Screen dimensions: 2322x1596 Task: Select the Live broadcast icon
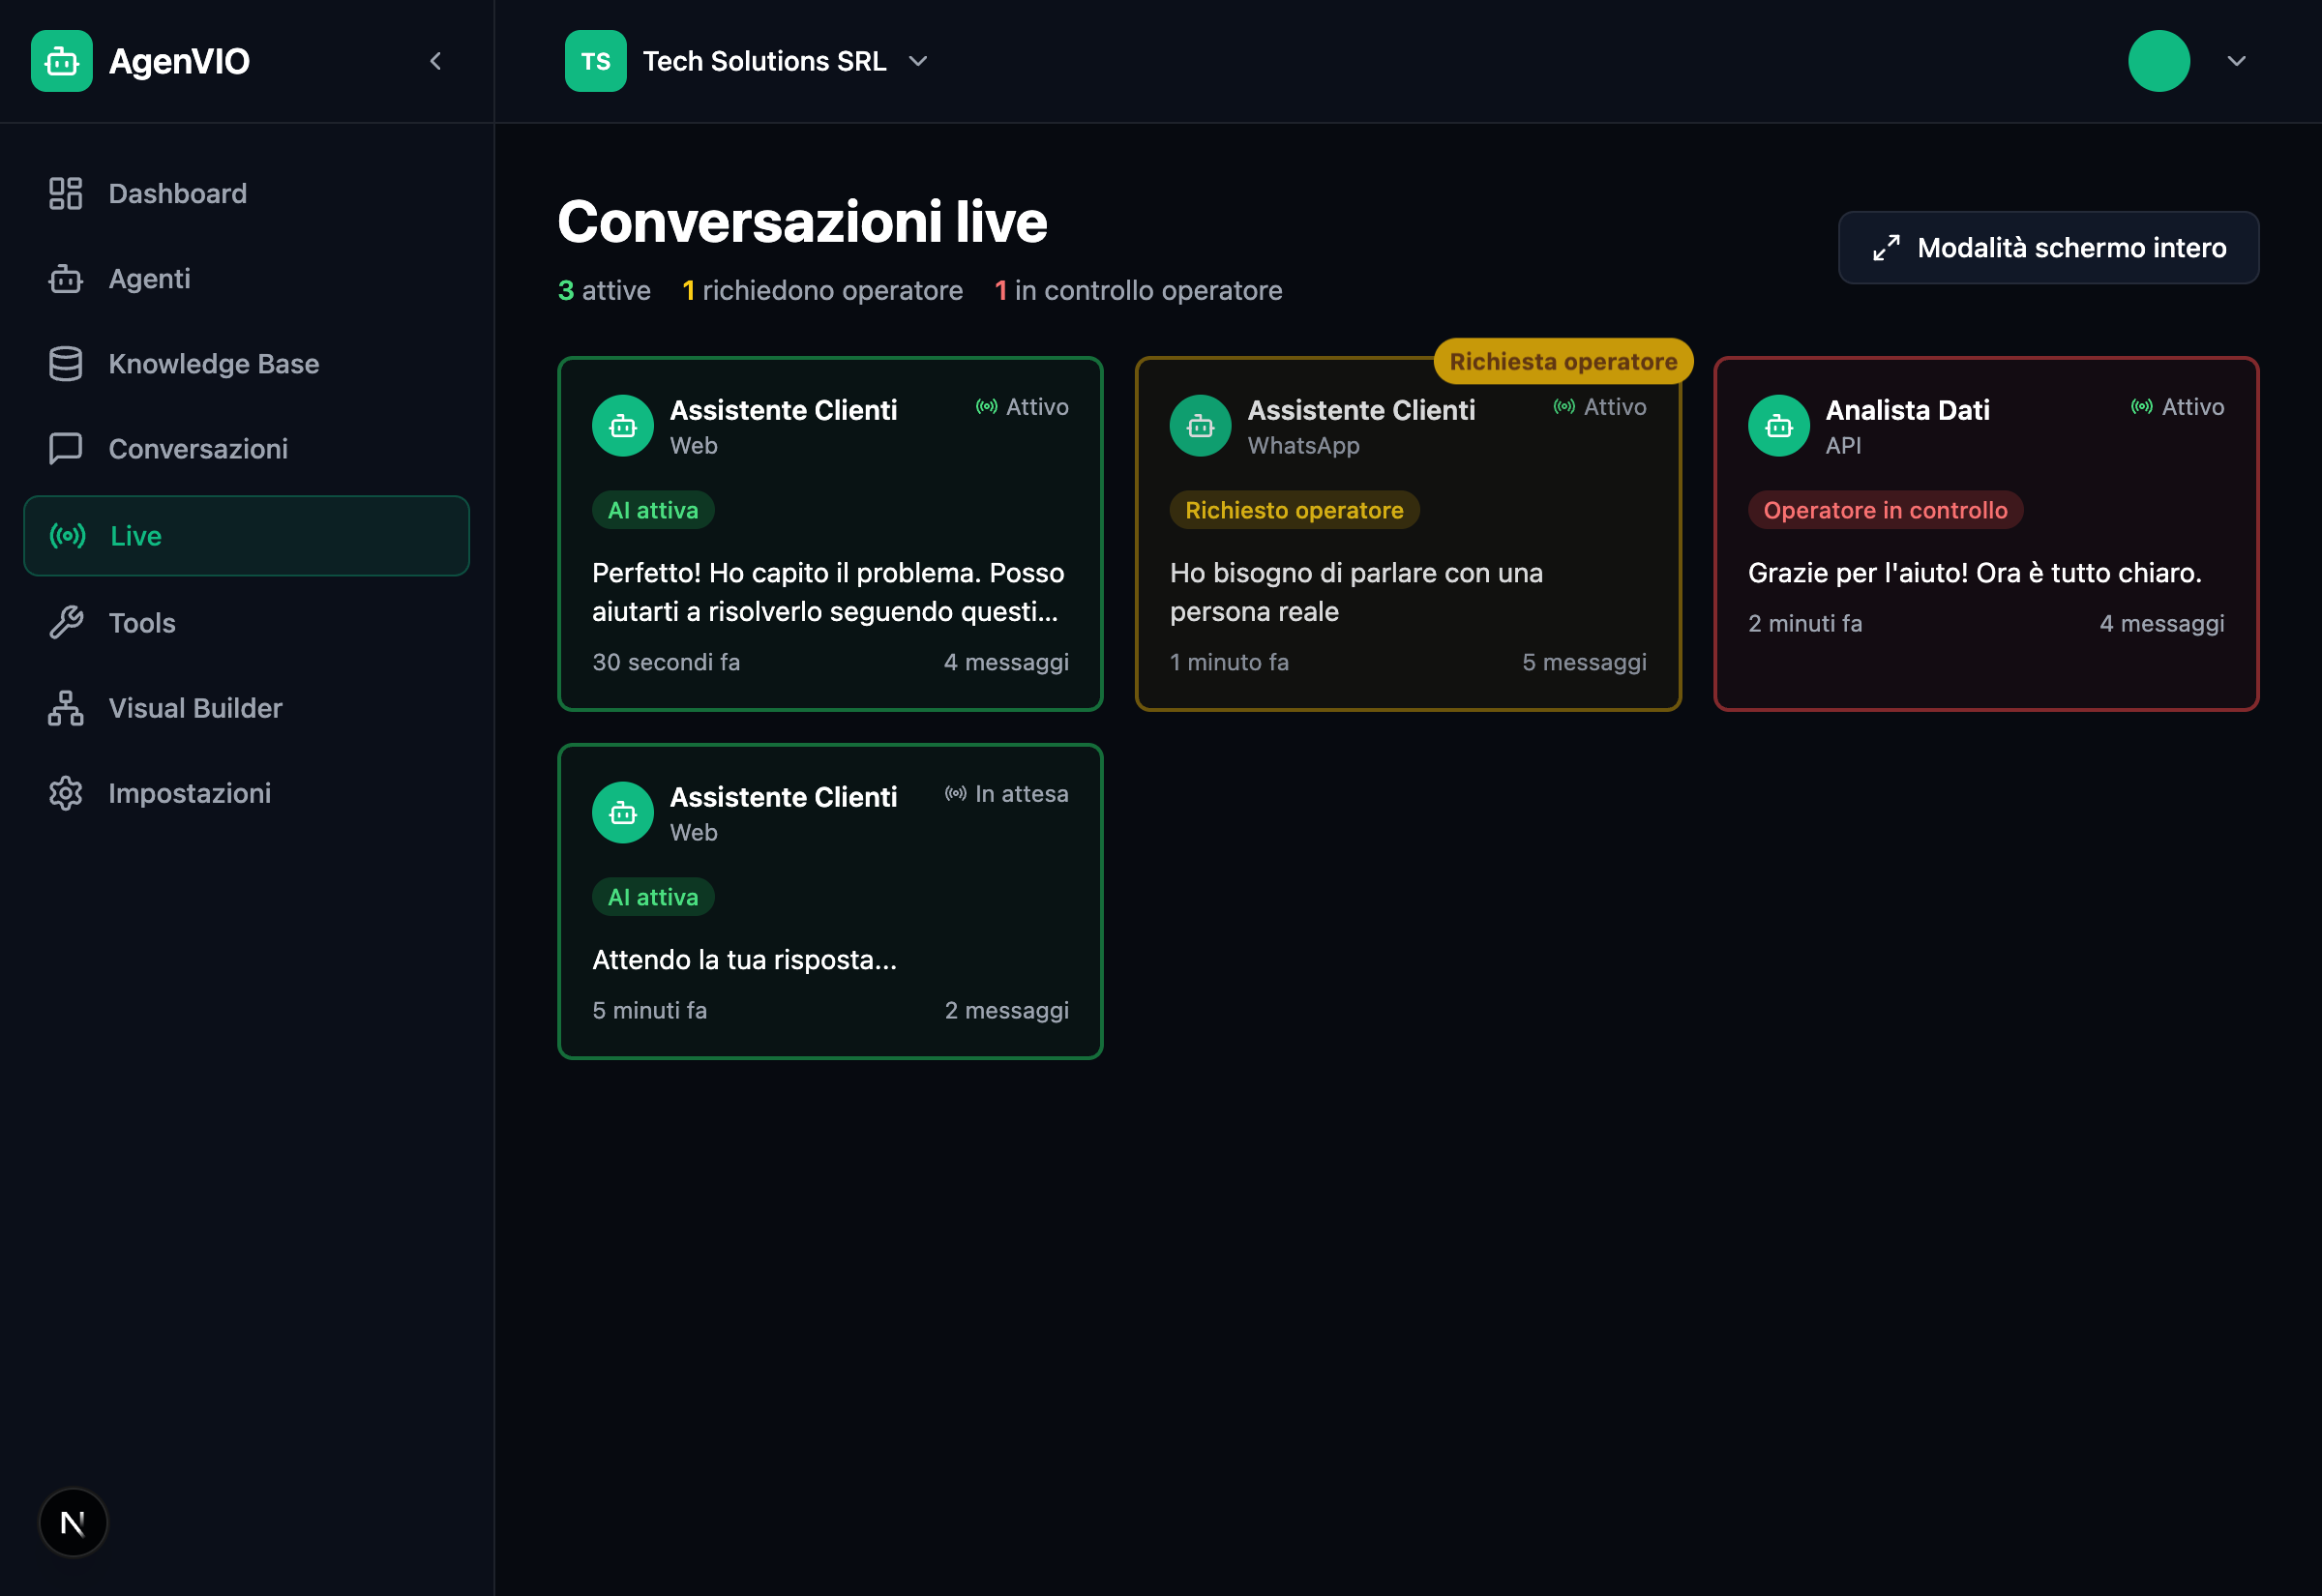[x=66, y=536]
